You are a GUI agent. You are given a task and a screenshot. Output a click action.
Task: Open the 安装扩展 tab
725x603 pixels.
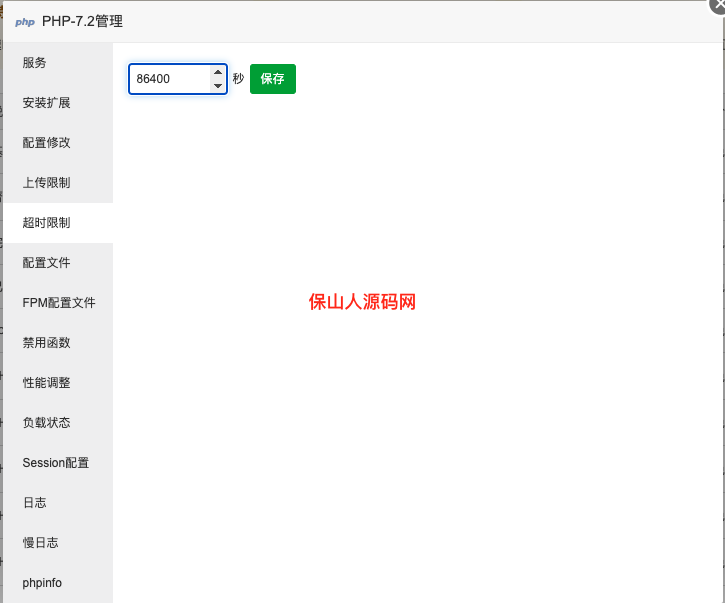coord(58,103)
